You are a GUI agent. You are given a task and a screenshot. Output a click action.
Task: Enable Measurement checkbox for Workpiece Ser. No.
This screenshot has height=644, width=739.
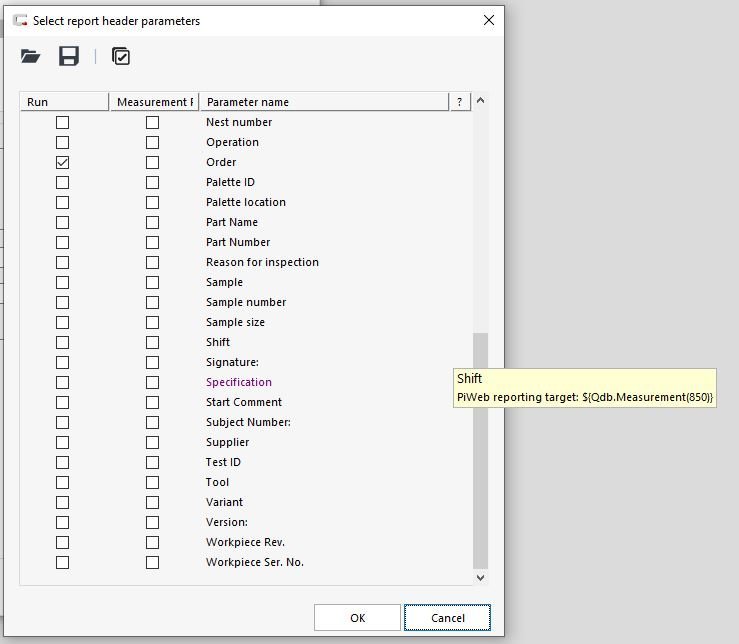tap(152, 562)
